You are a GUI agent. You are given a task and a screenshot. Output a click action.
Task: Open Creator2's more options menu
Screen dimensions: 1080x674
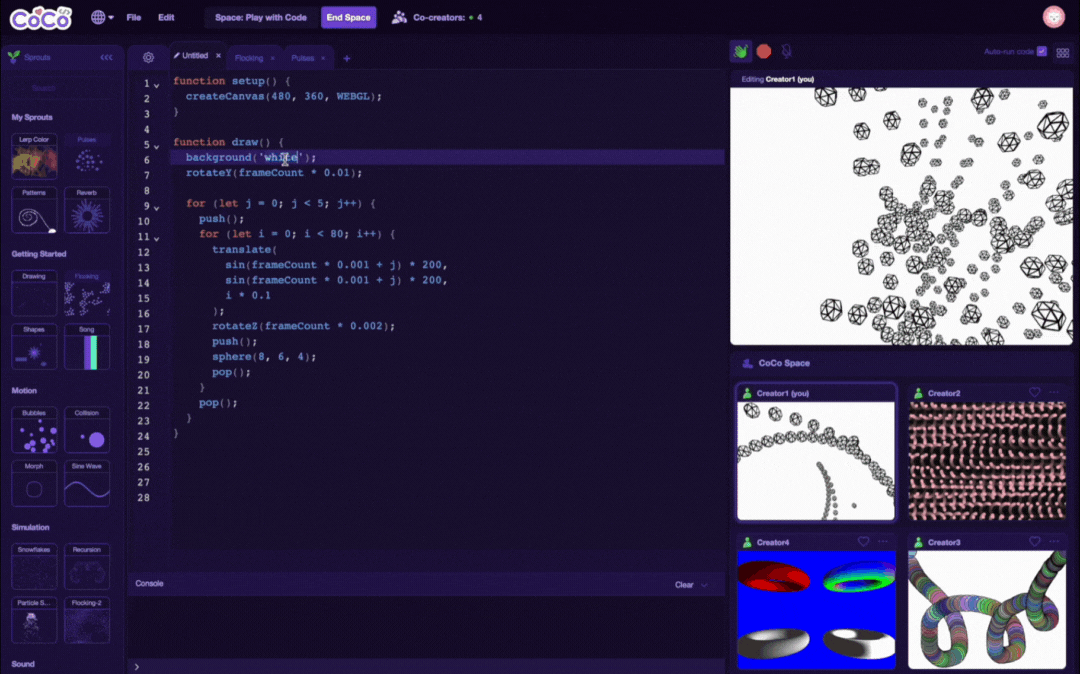click(x=1054, y=392)
